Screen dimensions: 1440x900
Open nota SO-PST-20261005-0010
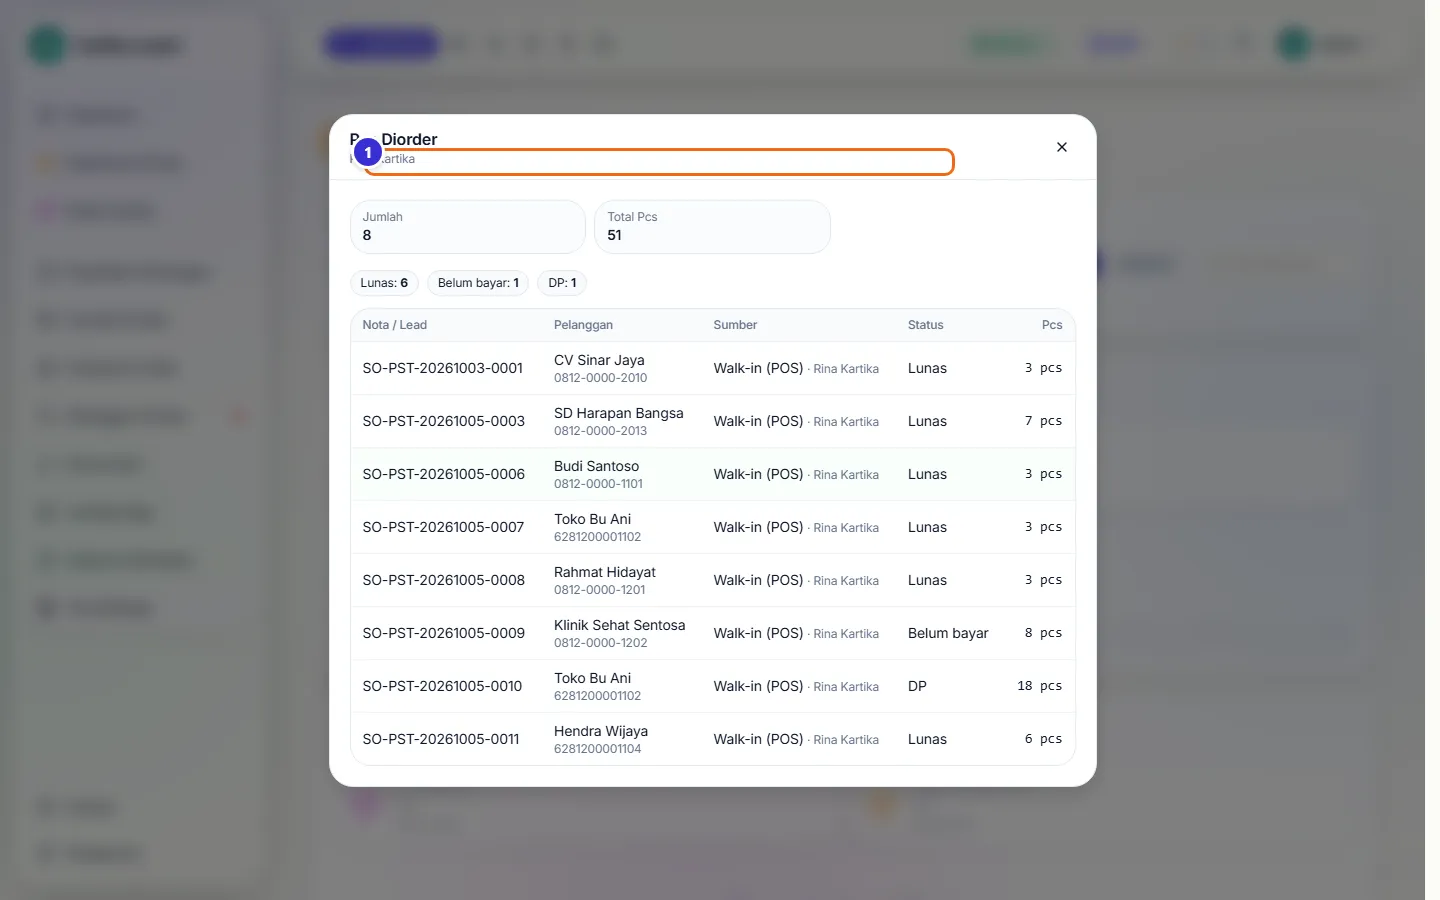click(442, 686)
